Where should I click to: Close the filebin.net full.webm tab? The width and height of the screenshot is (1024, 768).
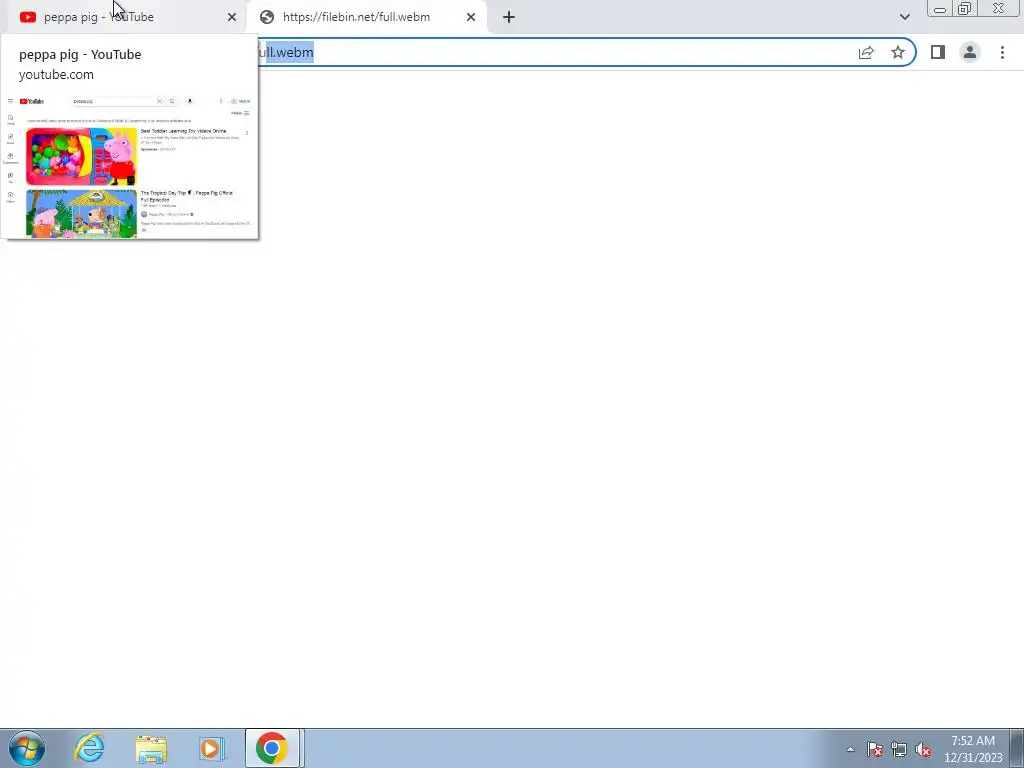[x=471, y=17]
